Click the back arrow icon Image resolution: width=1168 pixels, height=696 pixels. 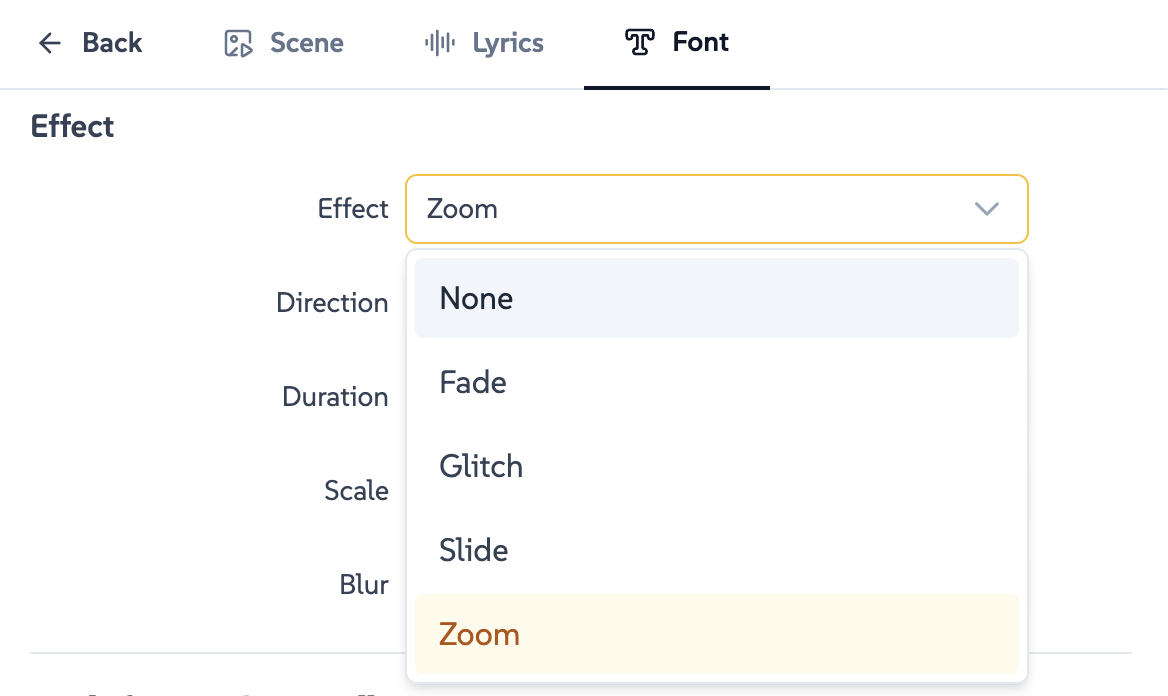coord(49,43)
